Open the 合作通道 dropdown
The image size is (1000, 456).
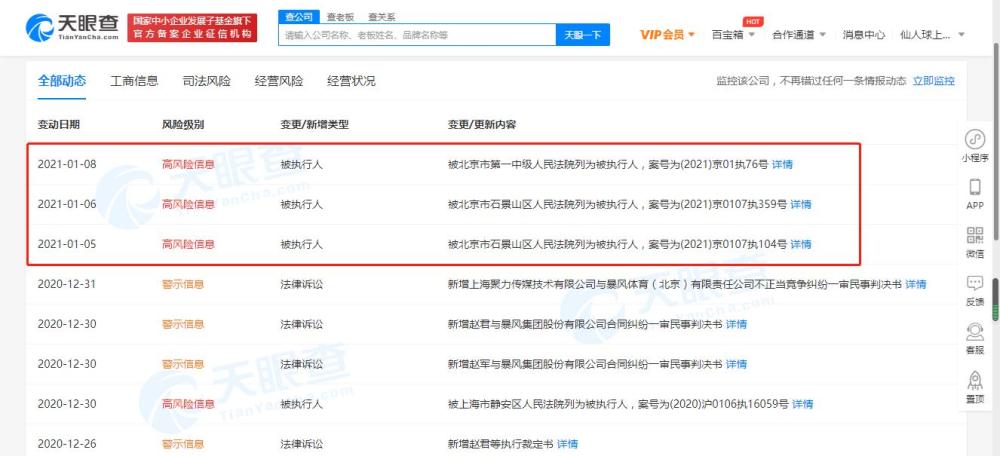(798, 34)
